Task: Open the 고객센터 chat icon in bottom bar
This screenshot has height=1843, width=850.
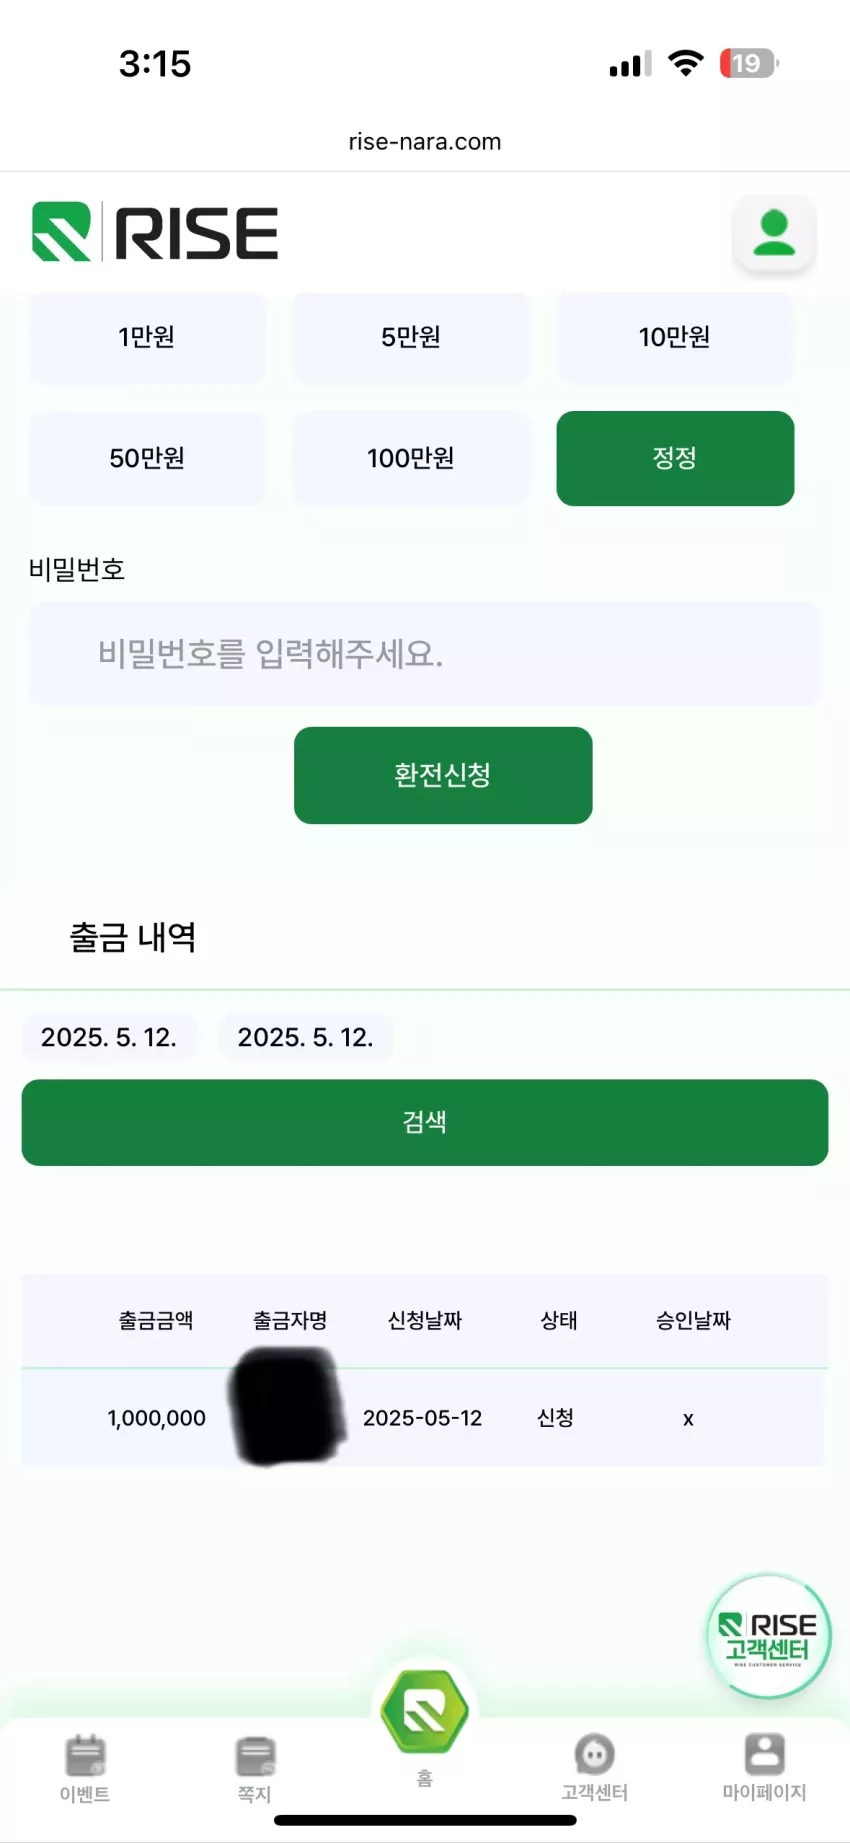Action: click(594, 1754)
